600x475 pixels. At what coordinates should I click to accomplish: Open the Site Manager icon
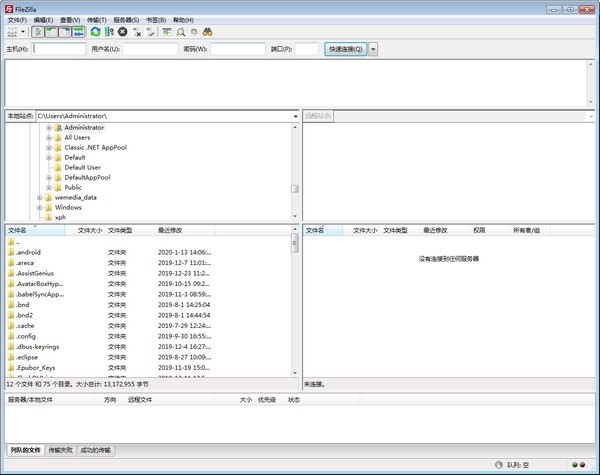(11, 32)
